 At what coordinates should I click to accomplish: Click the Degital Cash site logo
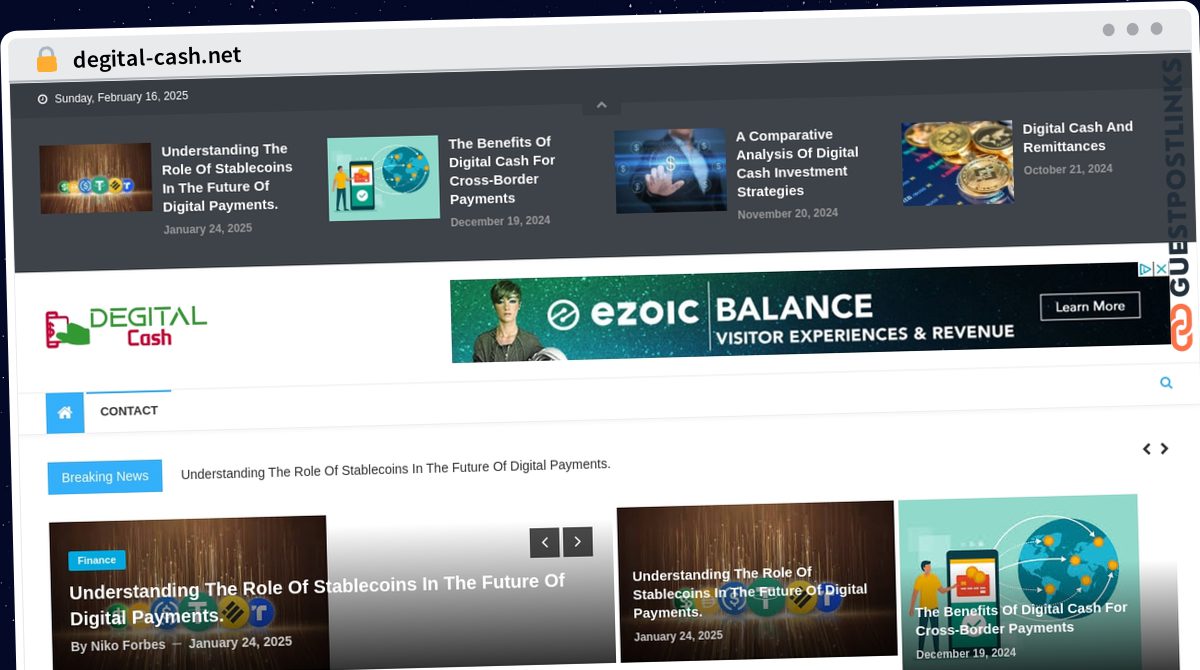126,327
